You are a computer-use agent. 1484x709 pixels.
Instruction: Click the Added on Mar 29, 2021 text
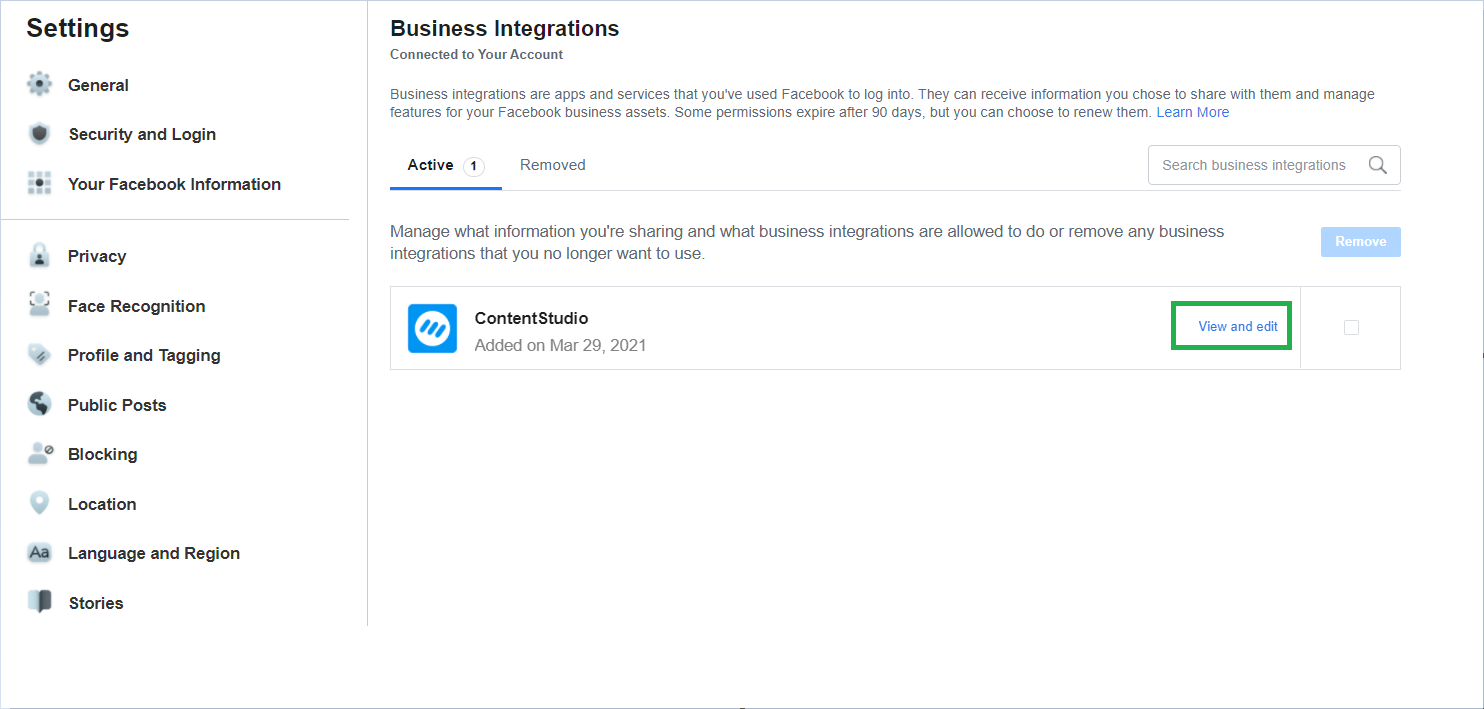[560, 345]
